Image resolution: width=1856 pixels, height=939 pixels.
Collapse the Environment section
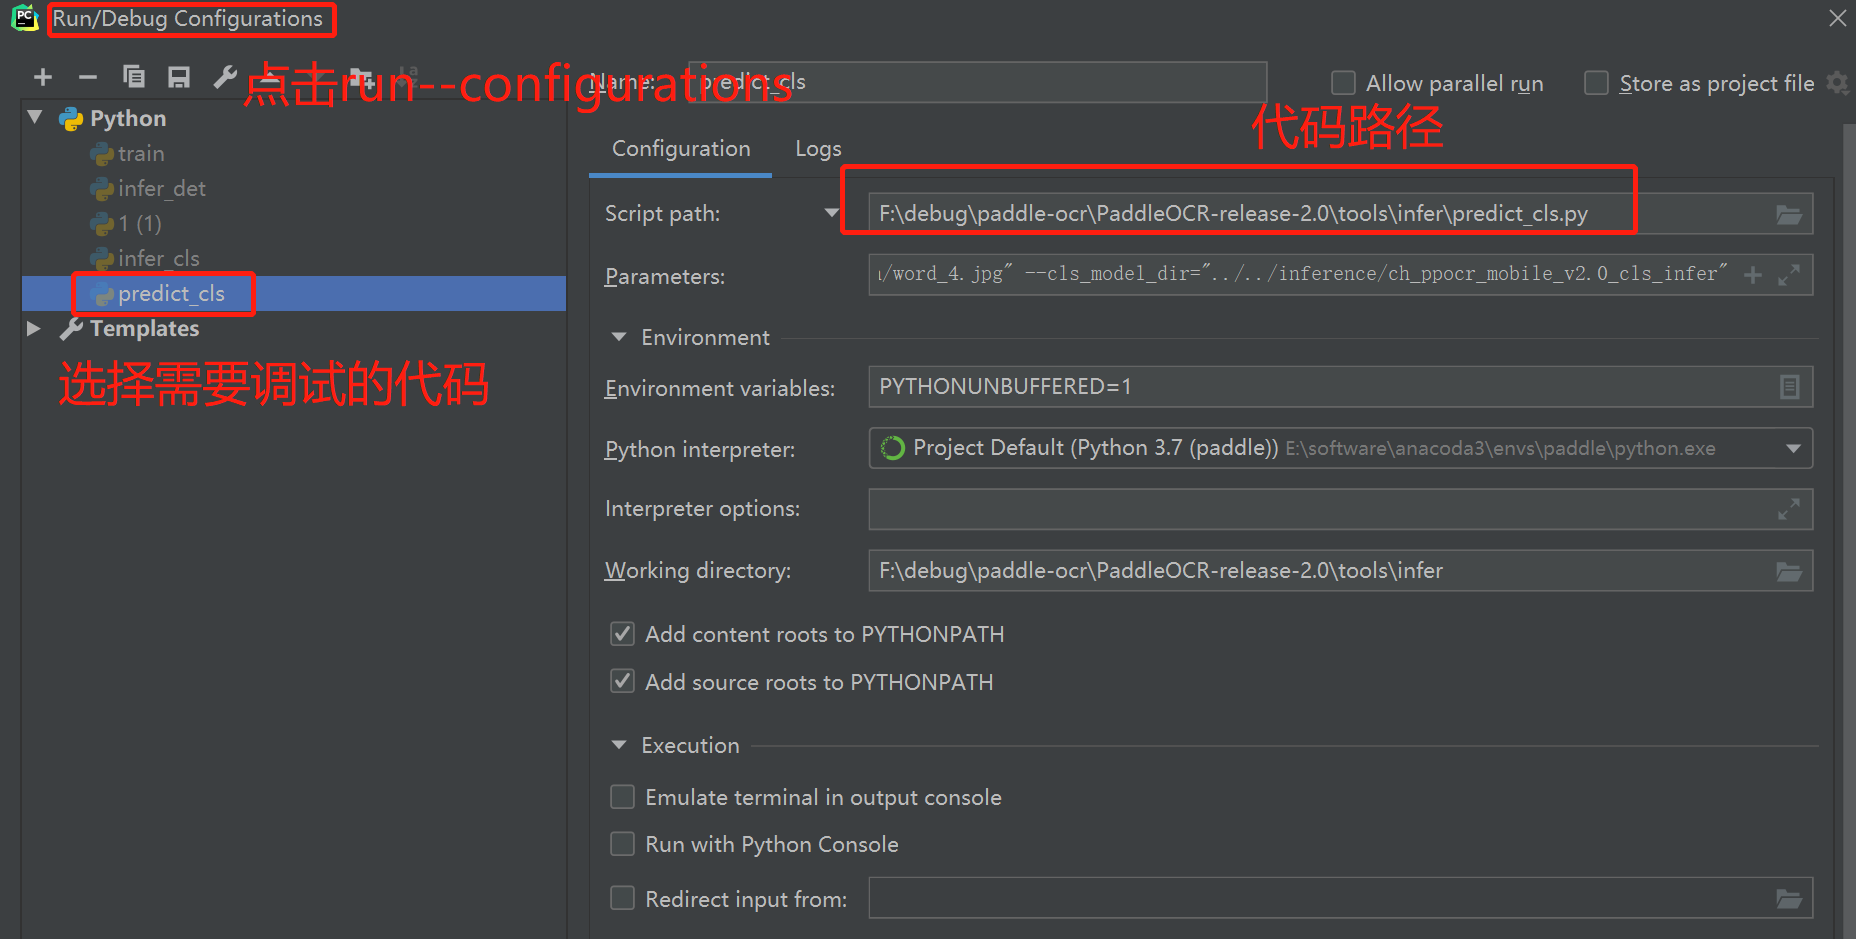618,337
